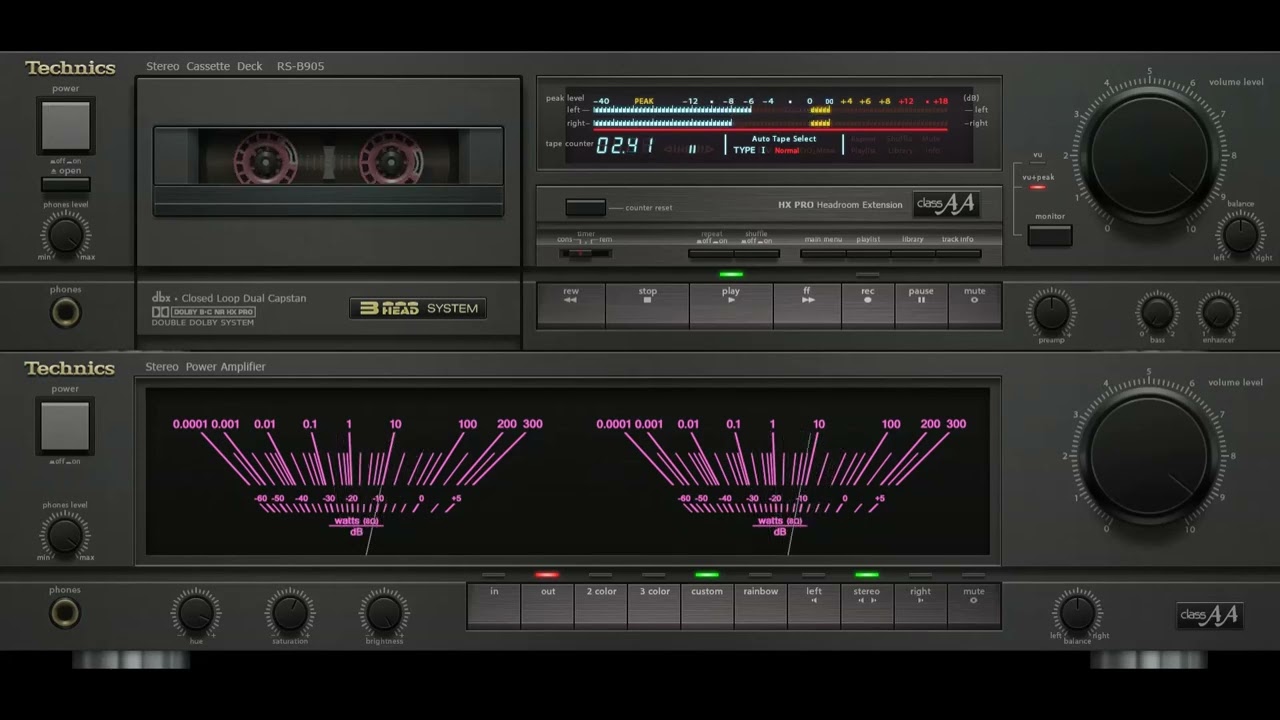The width and height of the screenshot is (1280, 720).
Task: Start recording with the rec button
Action: 868,305
